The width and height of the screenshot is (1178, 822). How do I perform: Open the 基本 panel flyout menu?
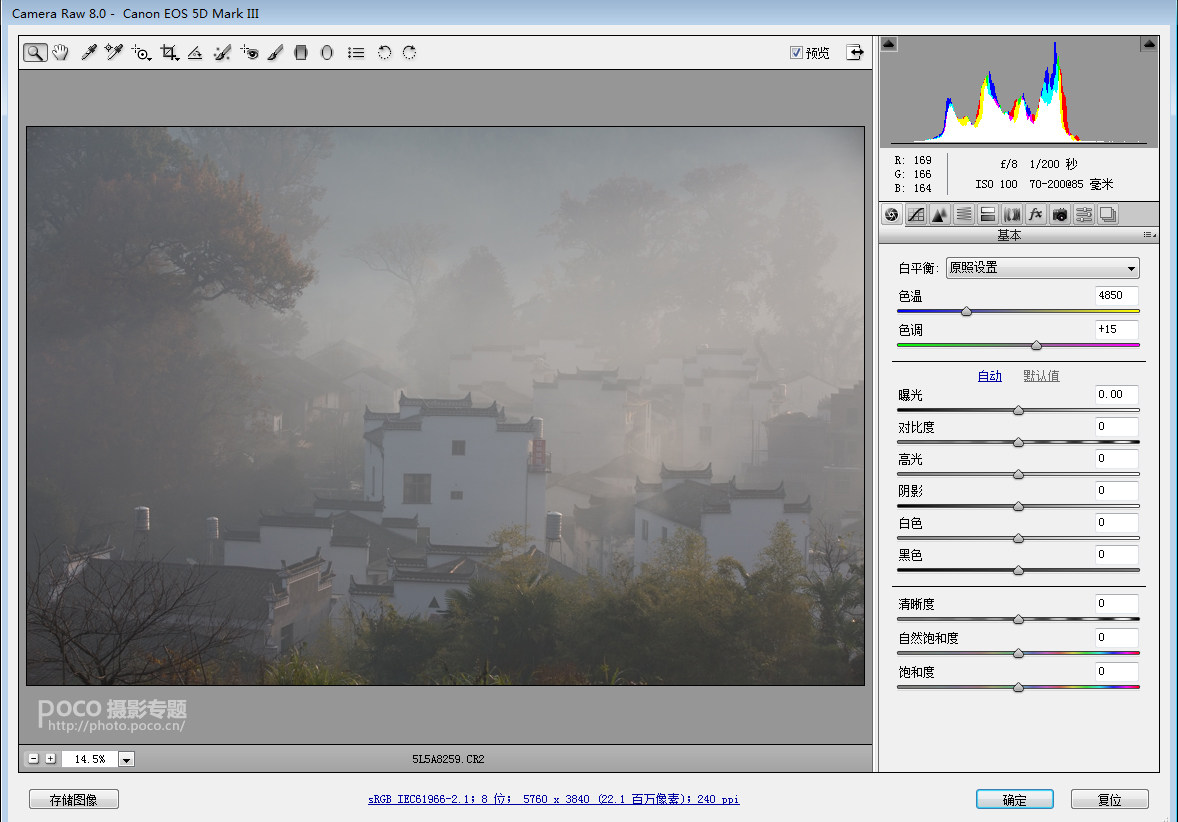coord(1149,235)
